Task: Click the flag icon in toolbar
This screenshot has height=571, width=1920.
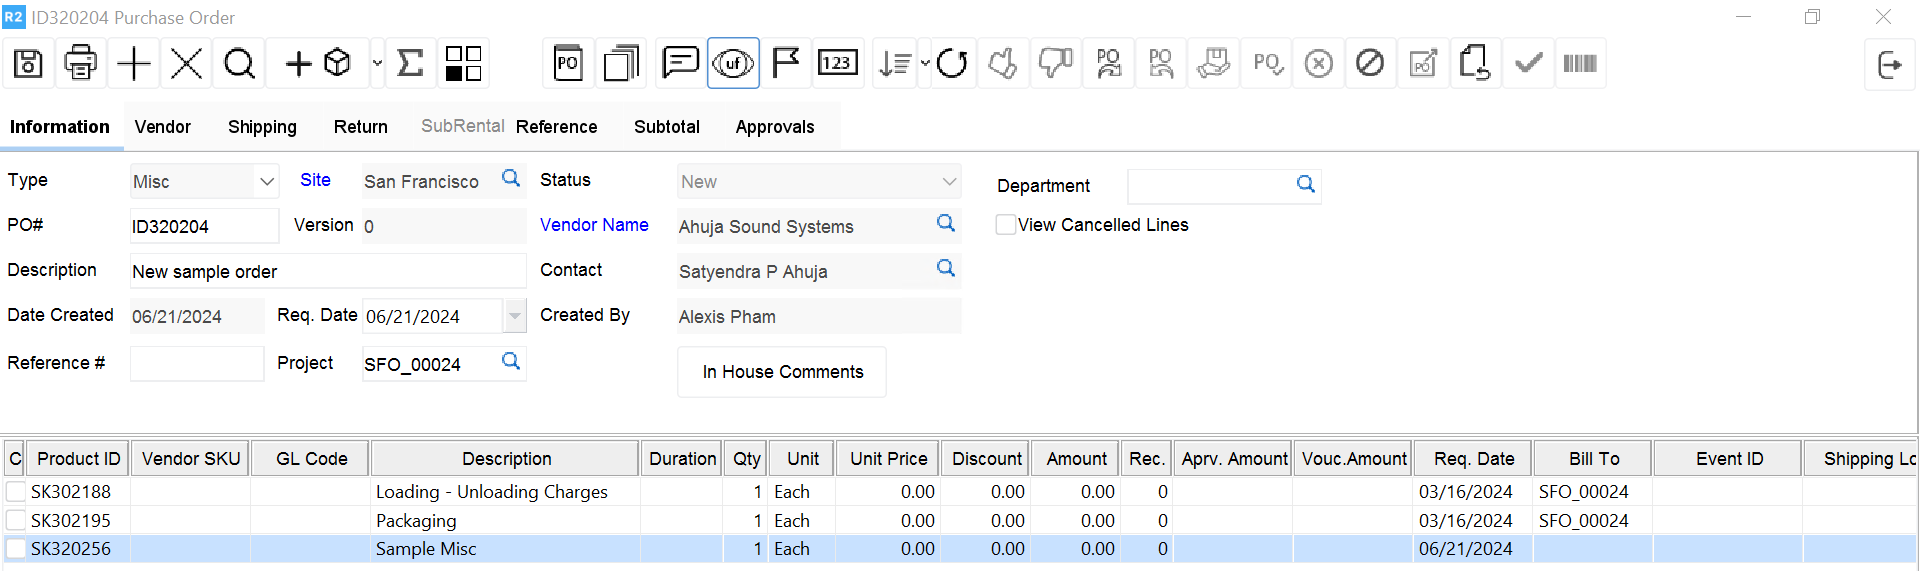Action: (786, 64)
